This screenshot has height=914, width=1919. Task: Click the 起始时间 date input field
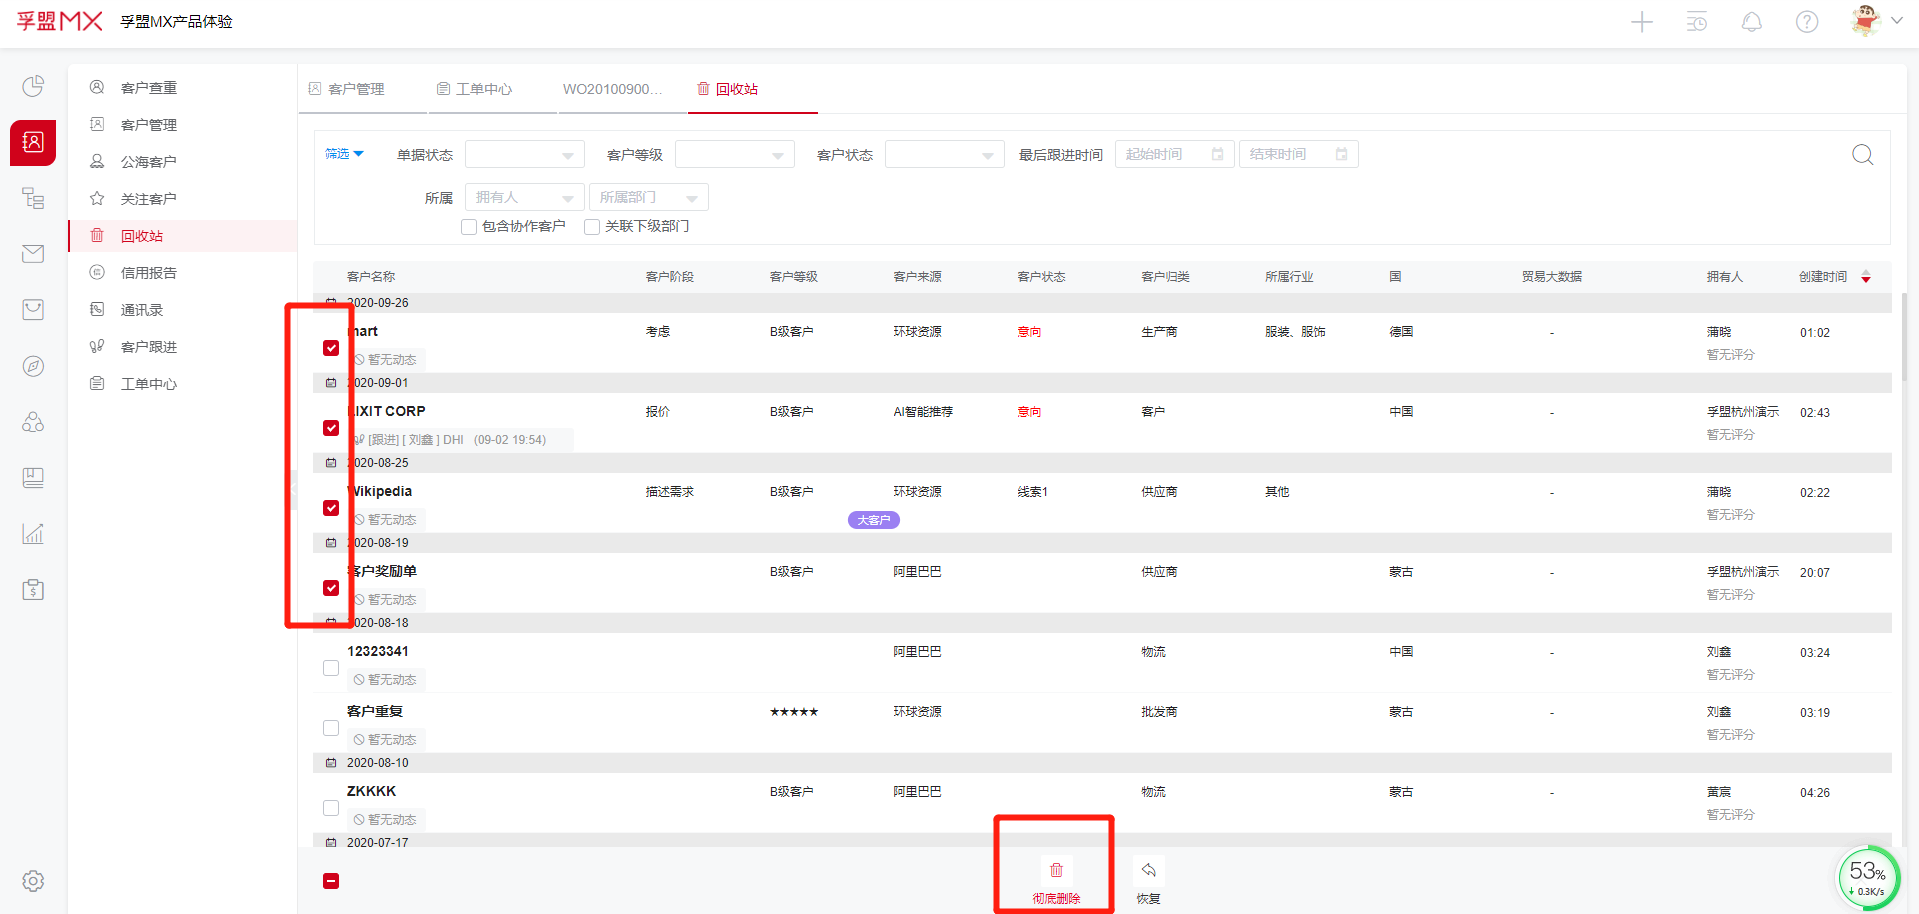[x=1173, y=155]
